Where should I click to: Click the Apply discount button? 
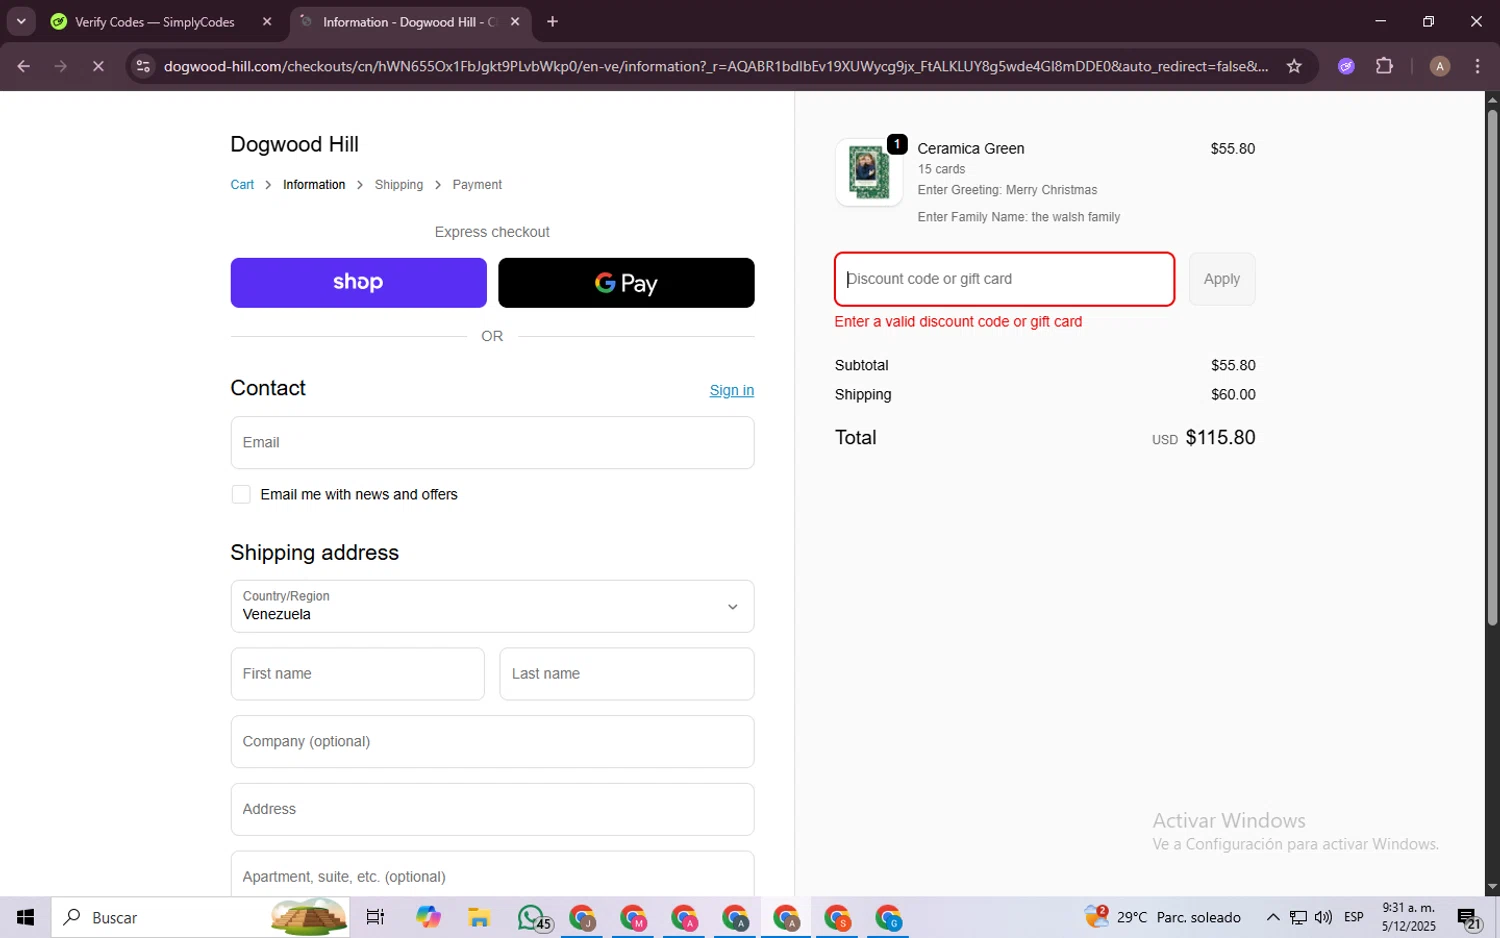(1222, 279)
